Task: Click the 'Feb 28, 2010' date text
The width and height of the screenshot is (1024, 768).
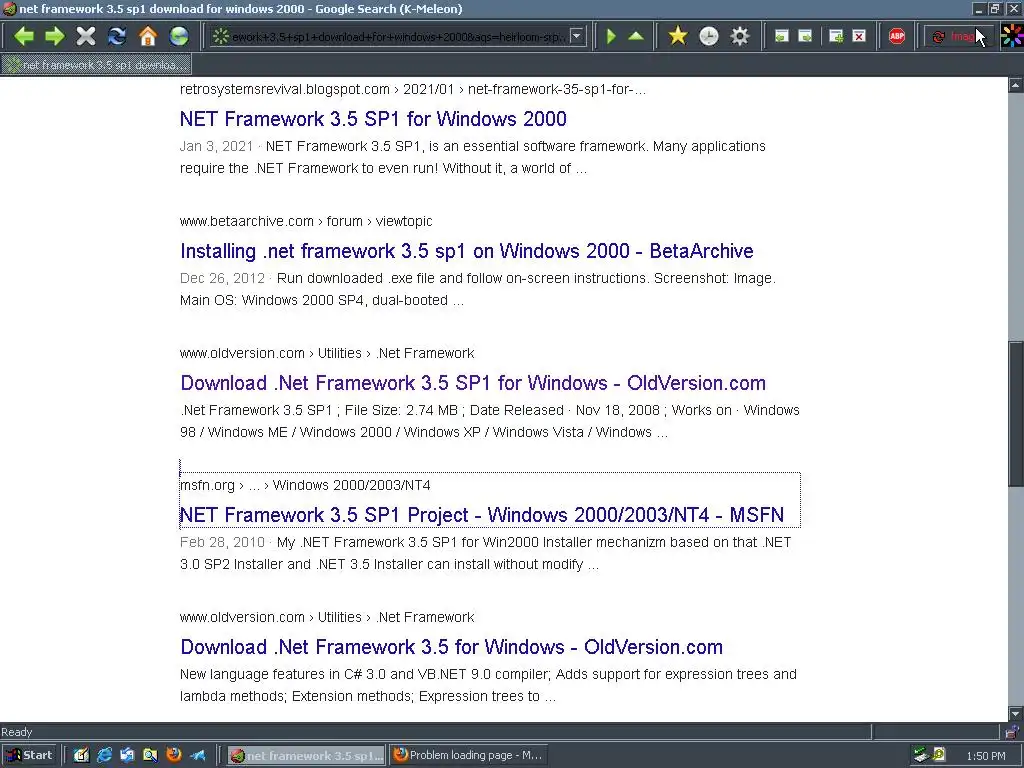Action: (222, 542)
